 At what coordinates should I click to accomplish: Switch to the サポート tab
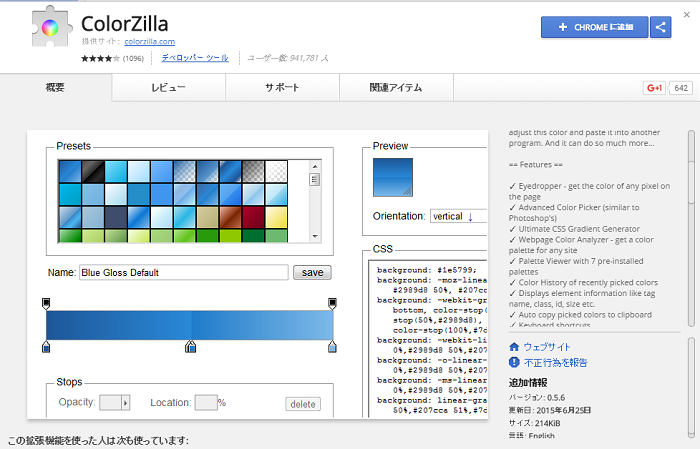282,87
